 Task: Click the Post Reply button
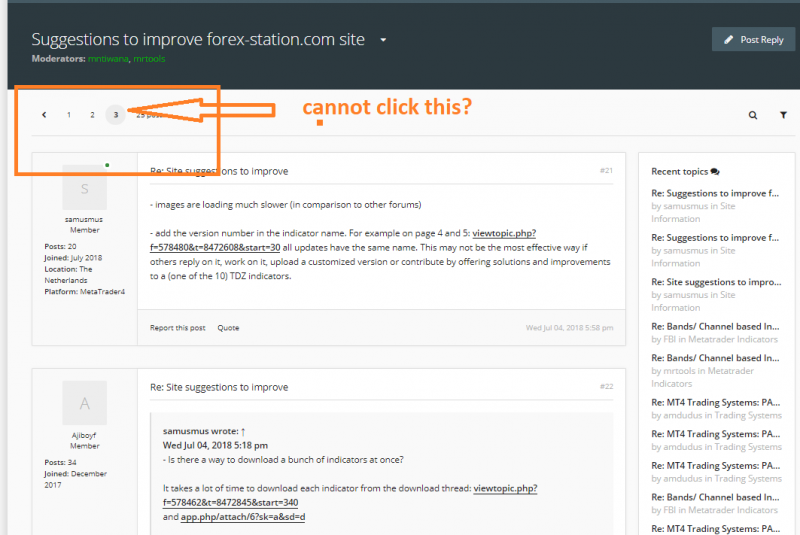pos(753,39)
